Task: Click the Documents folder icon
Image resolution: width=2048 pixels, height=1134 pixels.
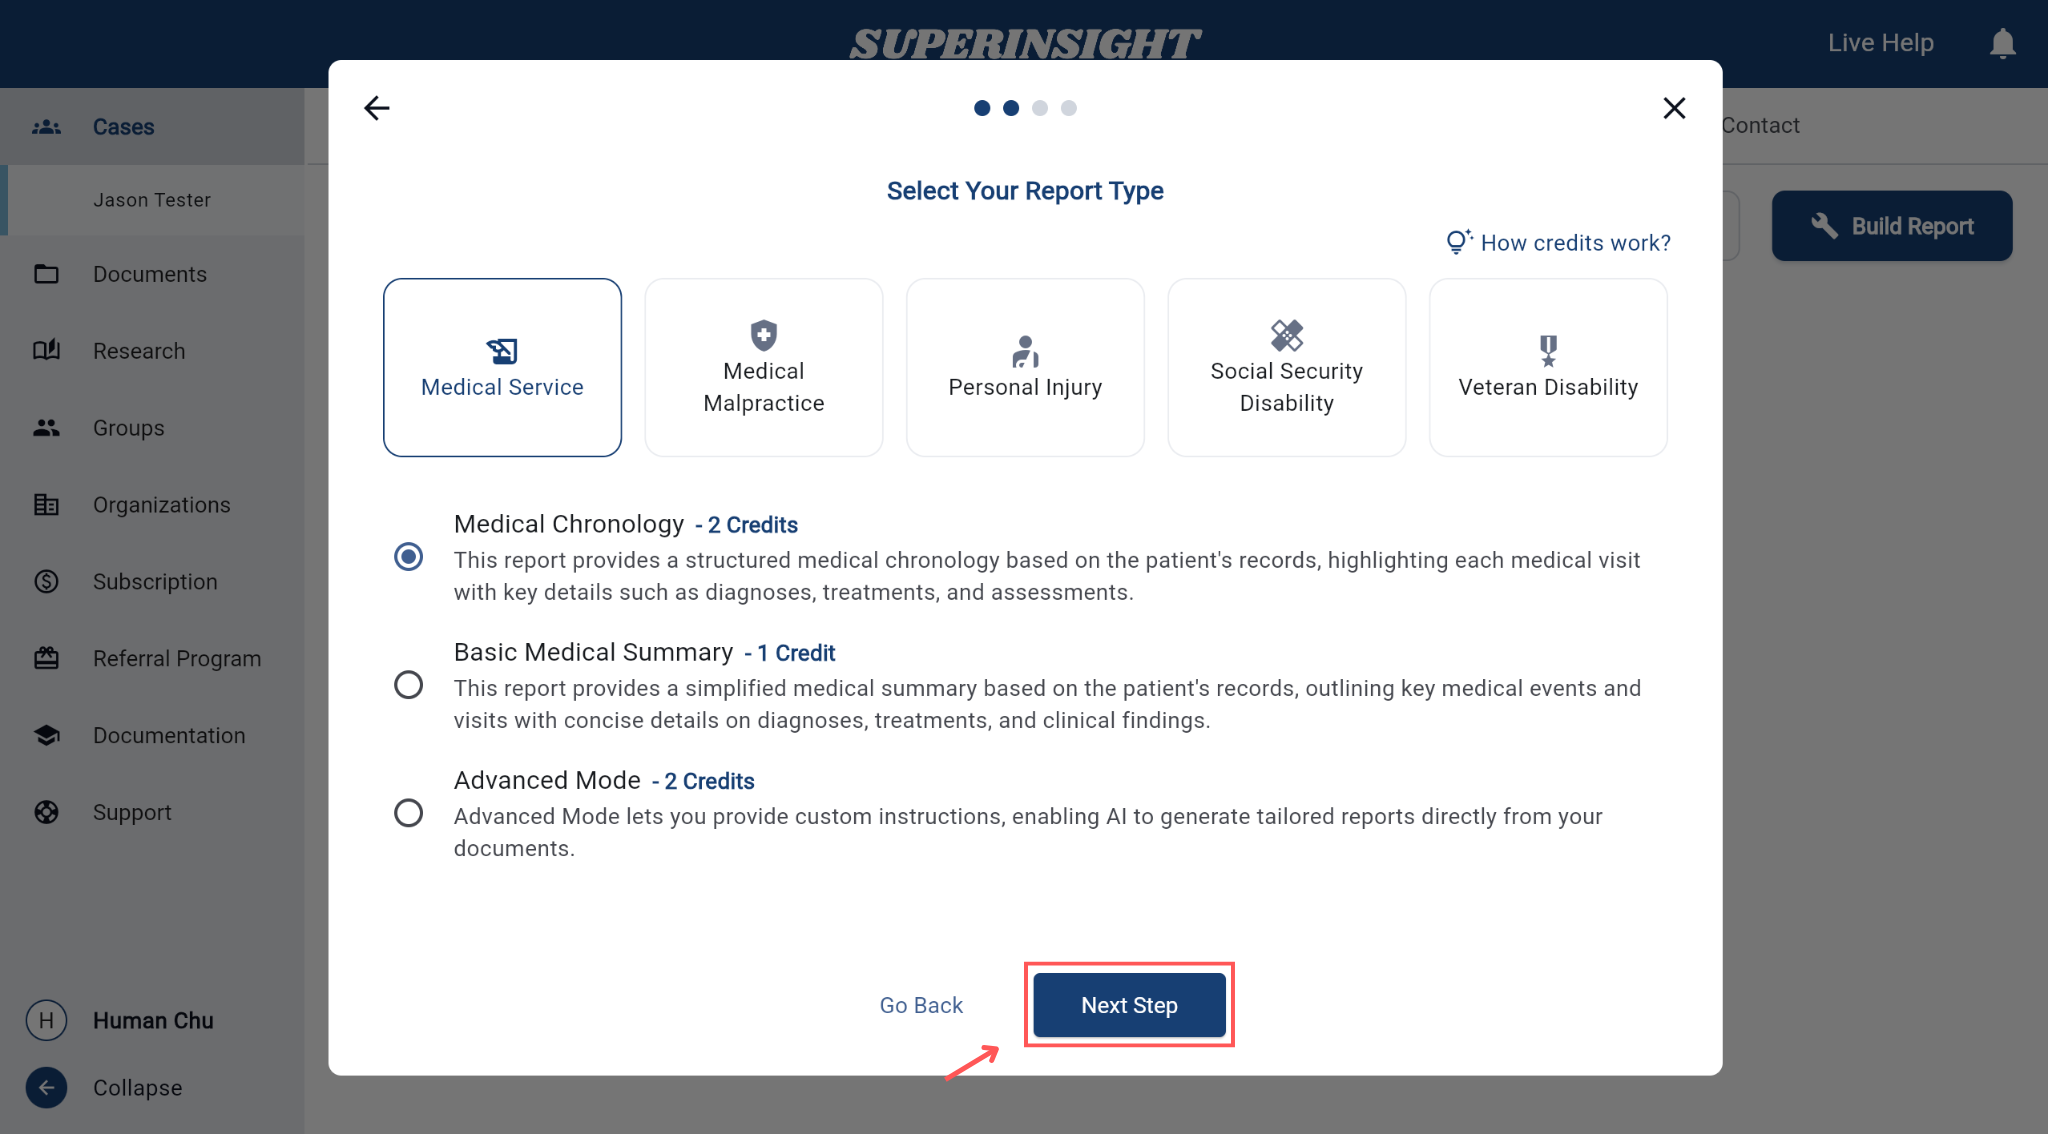Action: tap(46, 274)
